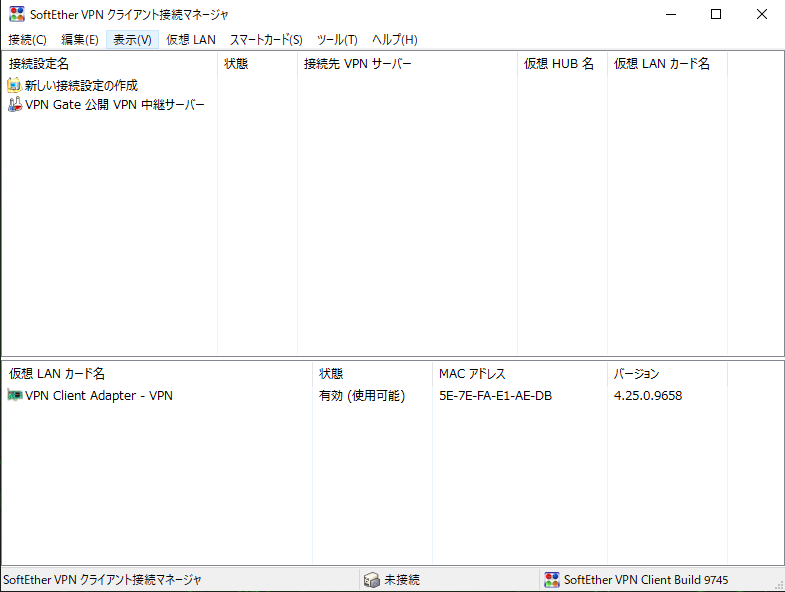Click the 未接続 status icon in status bar
Viewport: 785px width, 592px height.
point(371,580)
